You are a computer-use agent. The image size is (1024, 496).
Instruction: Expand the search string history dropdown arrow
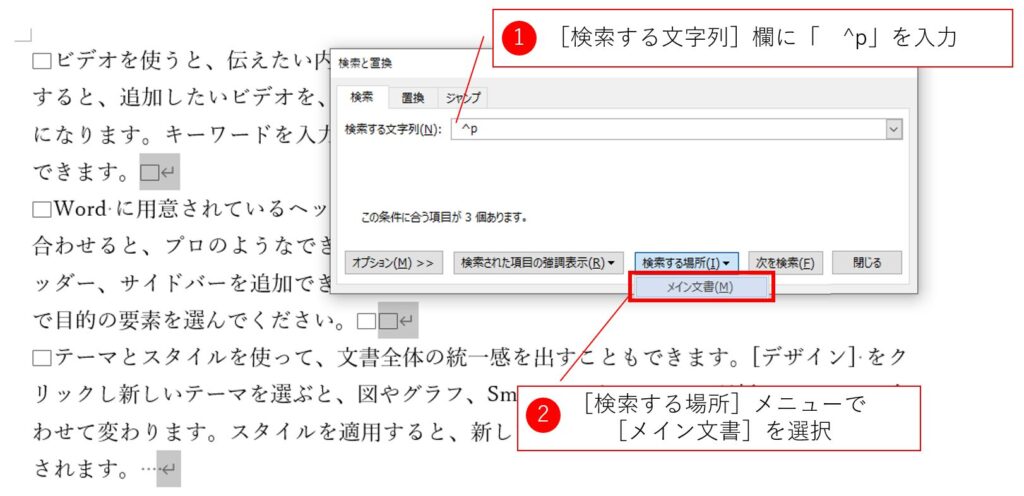[893, 130]
